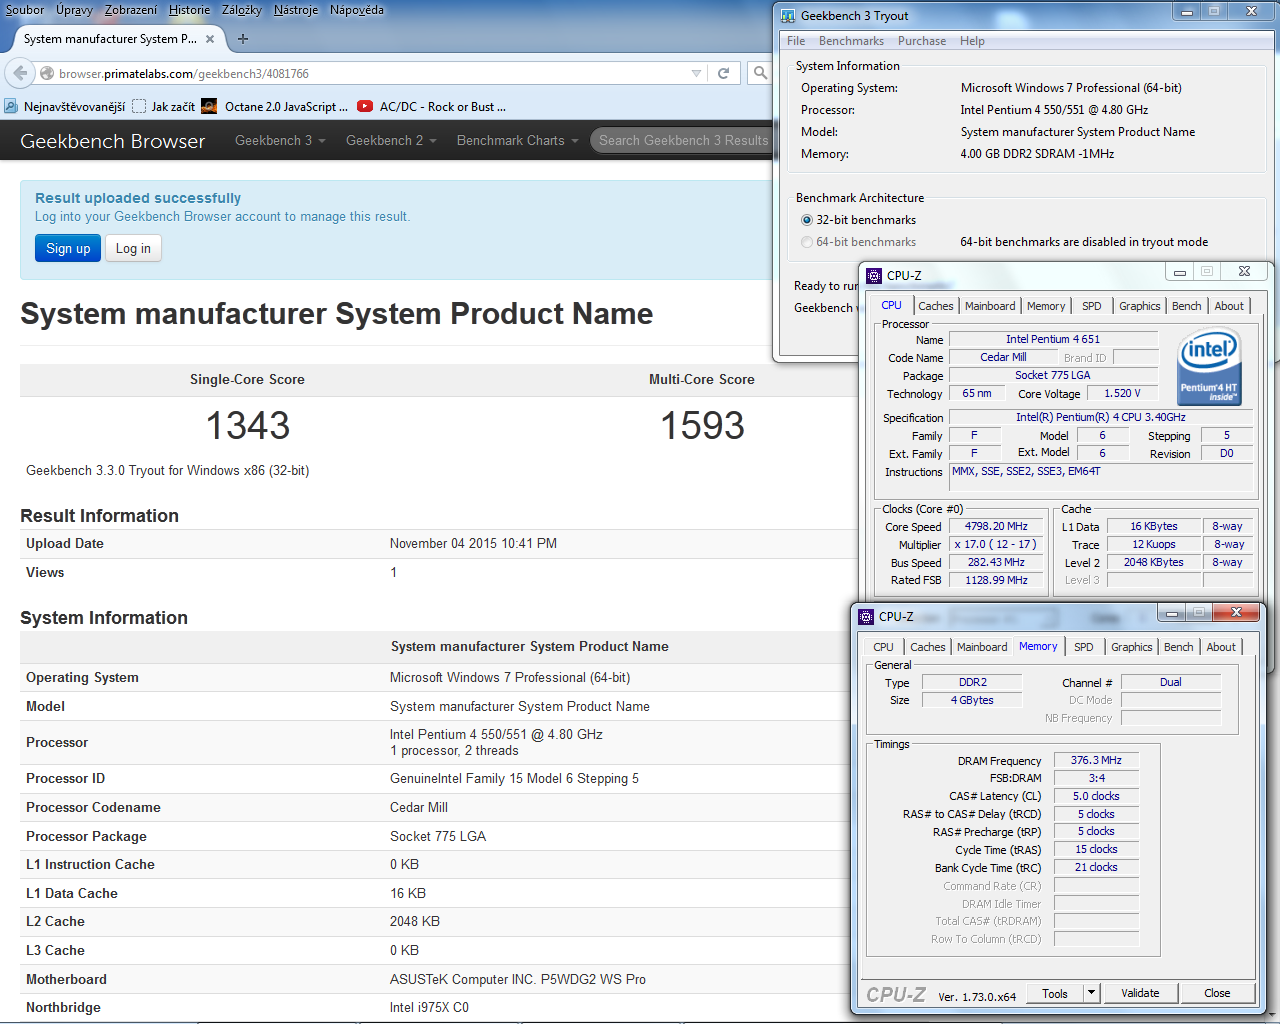The image size is (1280, 1024).
Task: Open Help menu in Geekbench window
Action: 972,41
